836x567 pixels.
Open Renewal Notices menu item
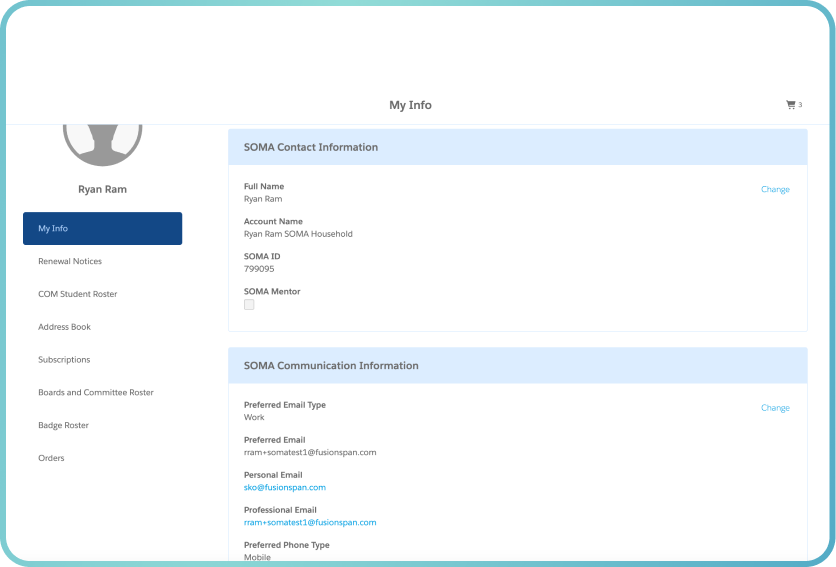click(x=70, y=261)
